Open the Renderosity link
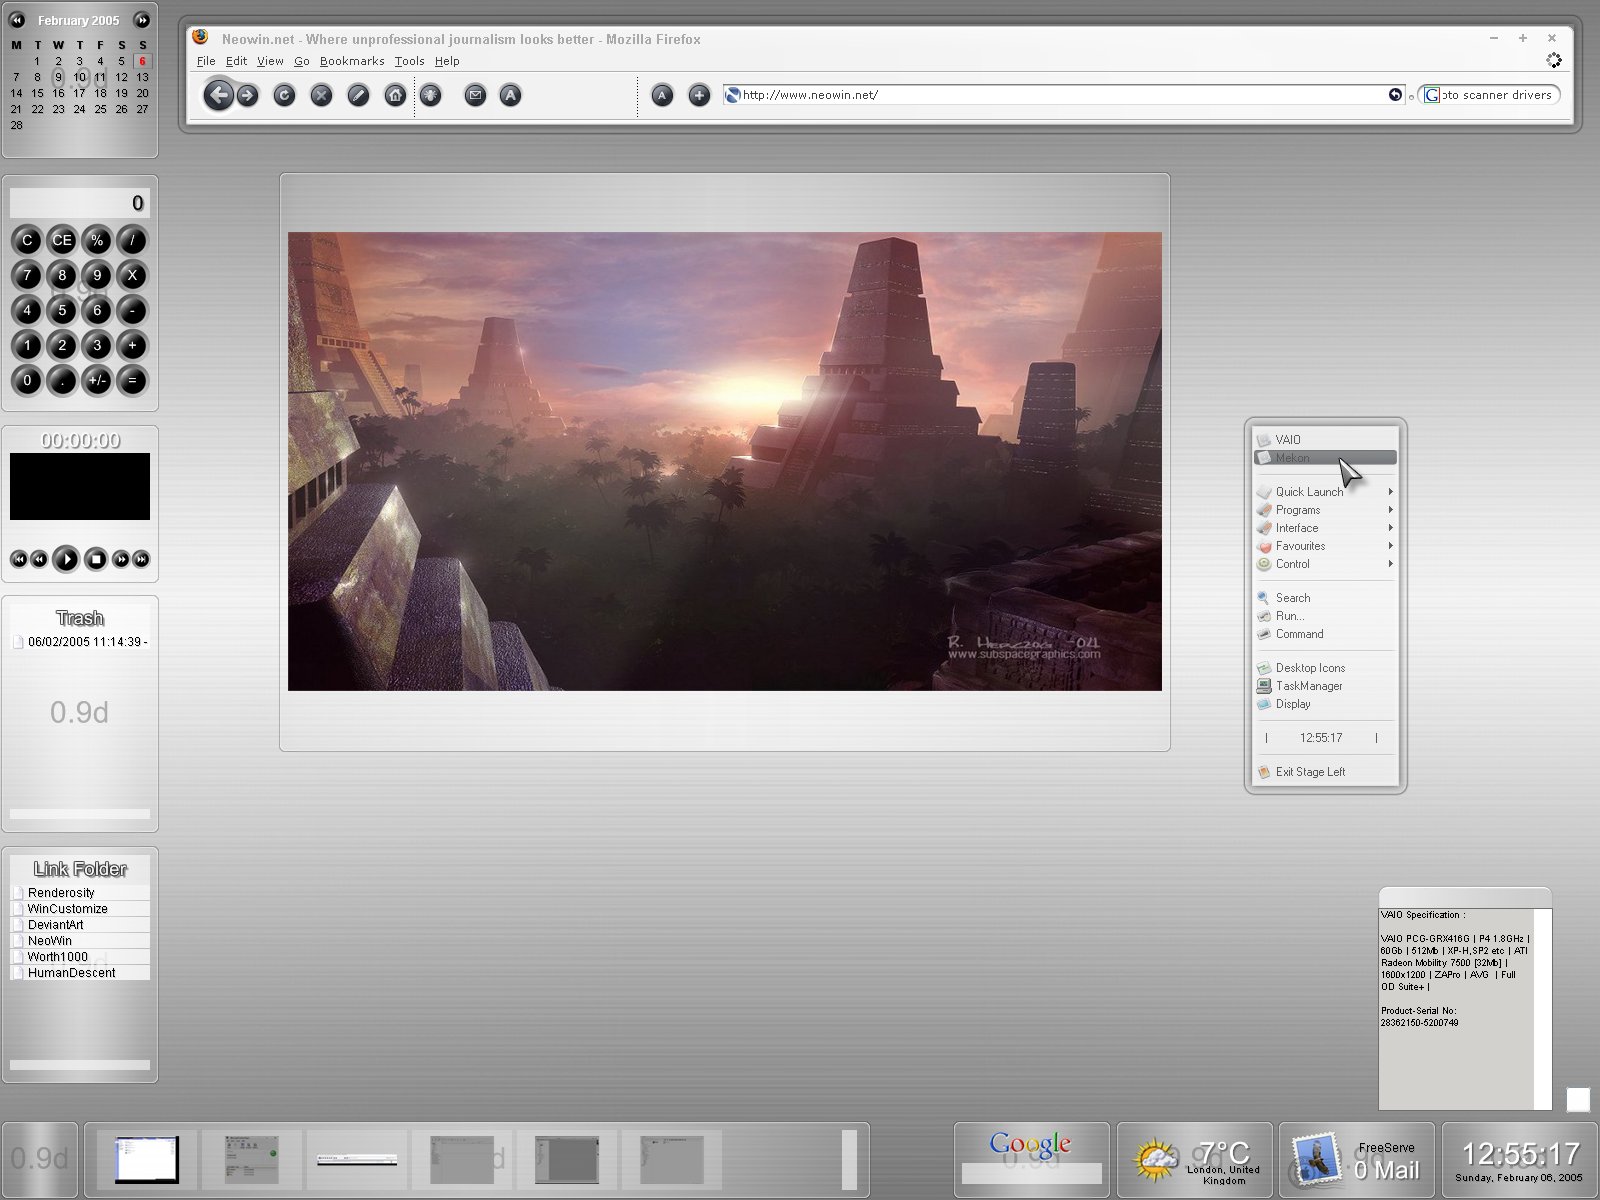 [80, 893]
